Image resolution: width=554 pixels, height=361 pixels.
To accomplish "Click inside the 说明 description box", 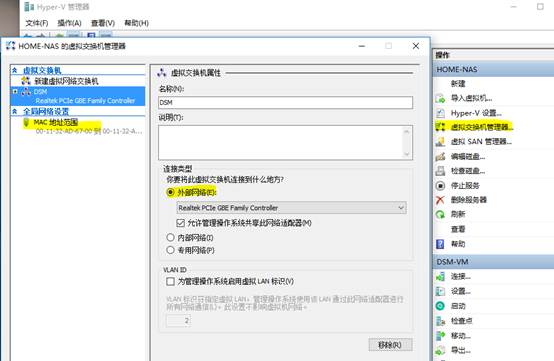I will (280, 142).
